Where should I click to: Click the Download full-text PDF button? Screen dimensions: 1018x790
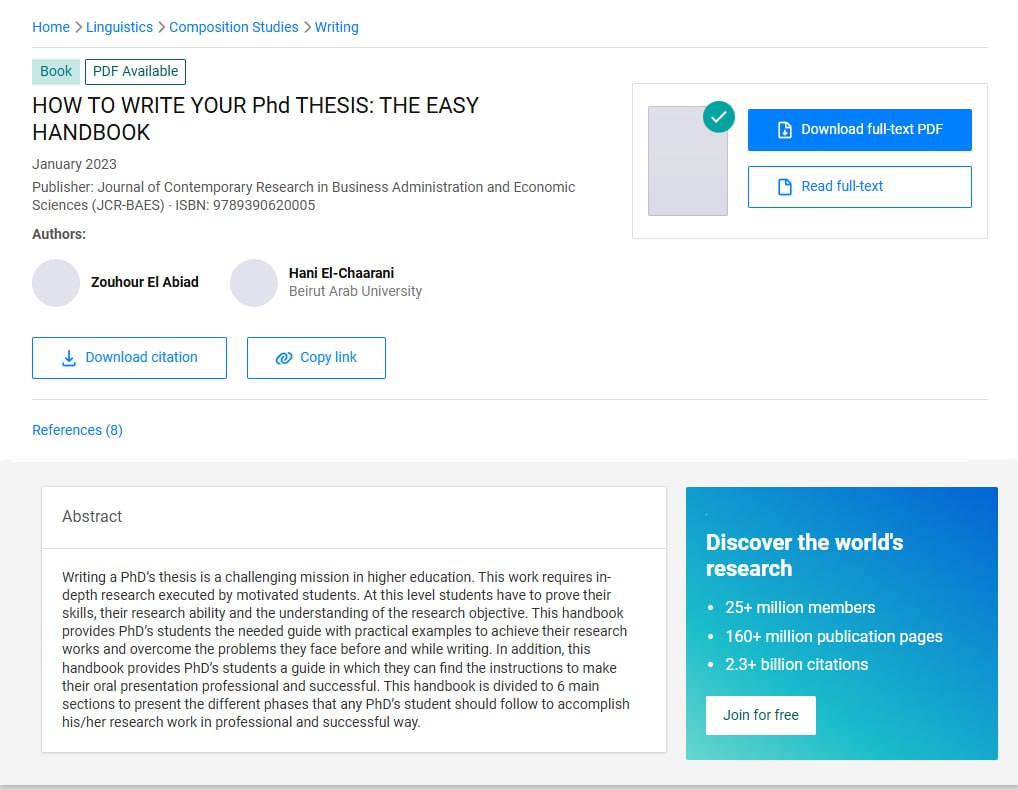(859, 130)
